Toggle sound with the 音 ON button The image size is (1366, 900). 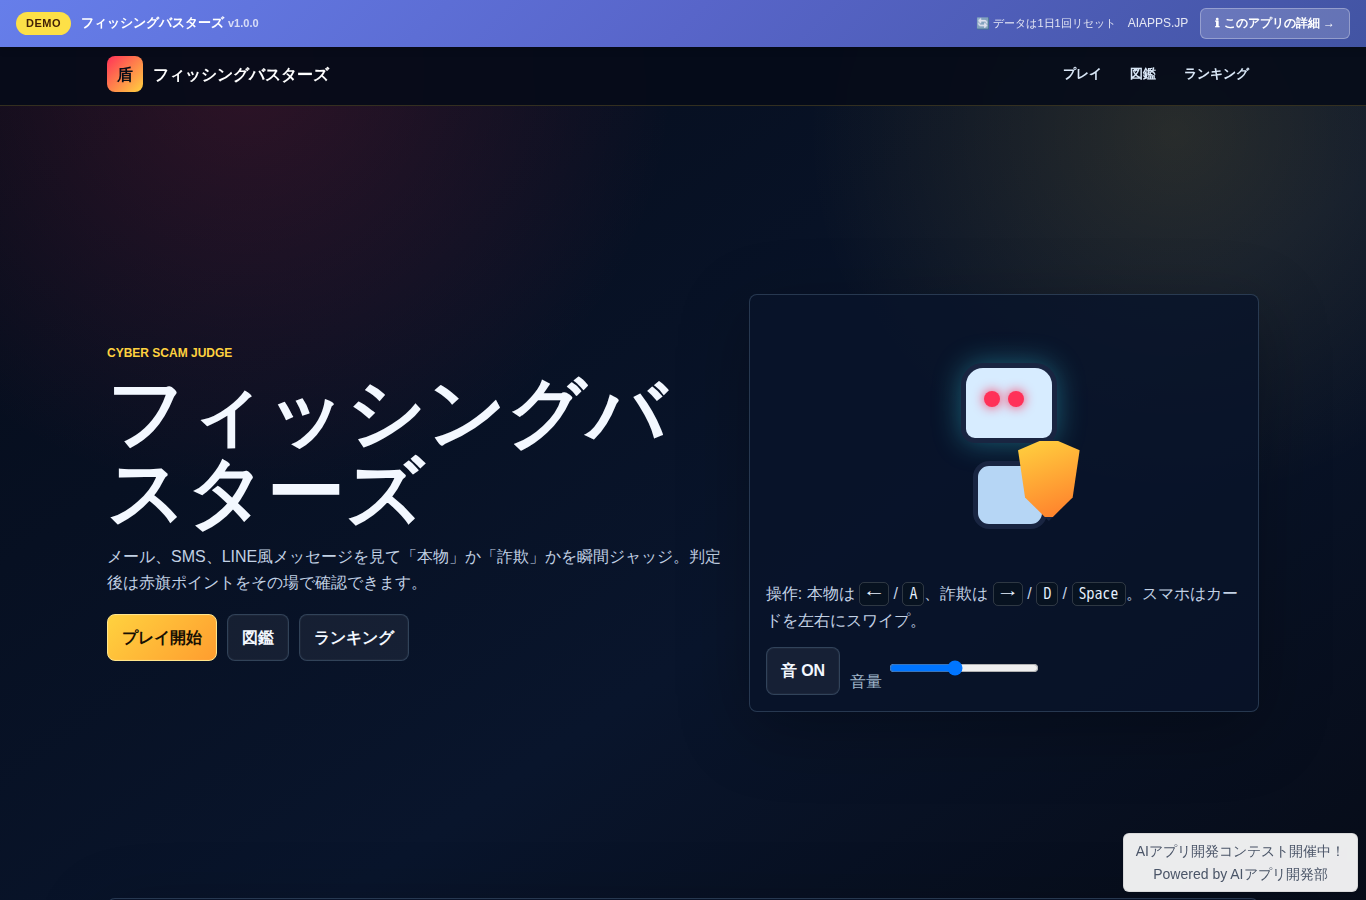coord(803,671)
